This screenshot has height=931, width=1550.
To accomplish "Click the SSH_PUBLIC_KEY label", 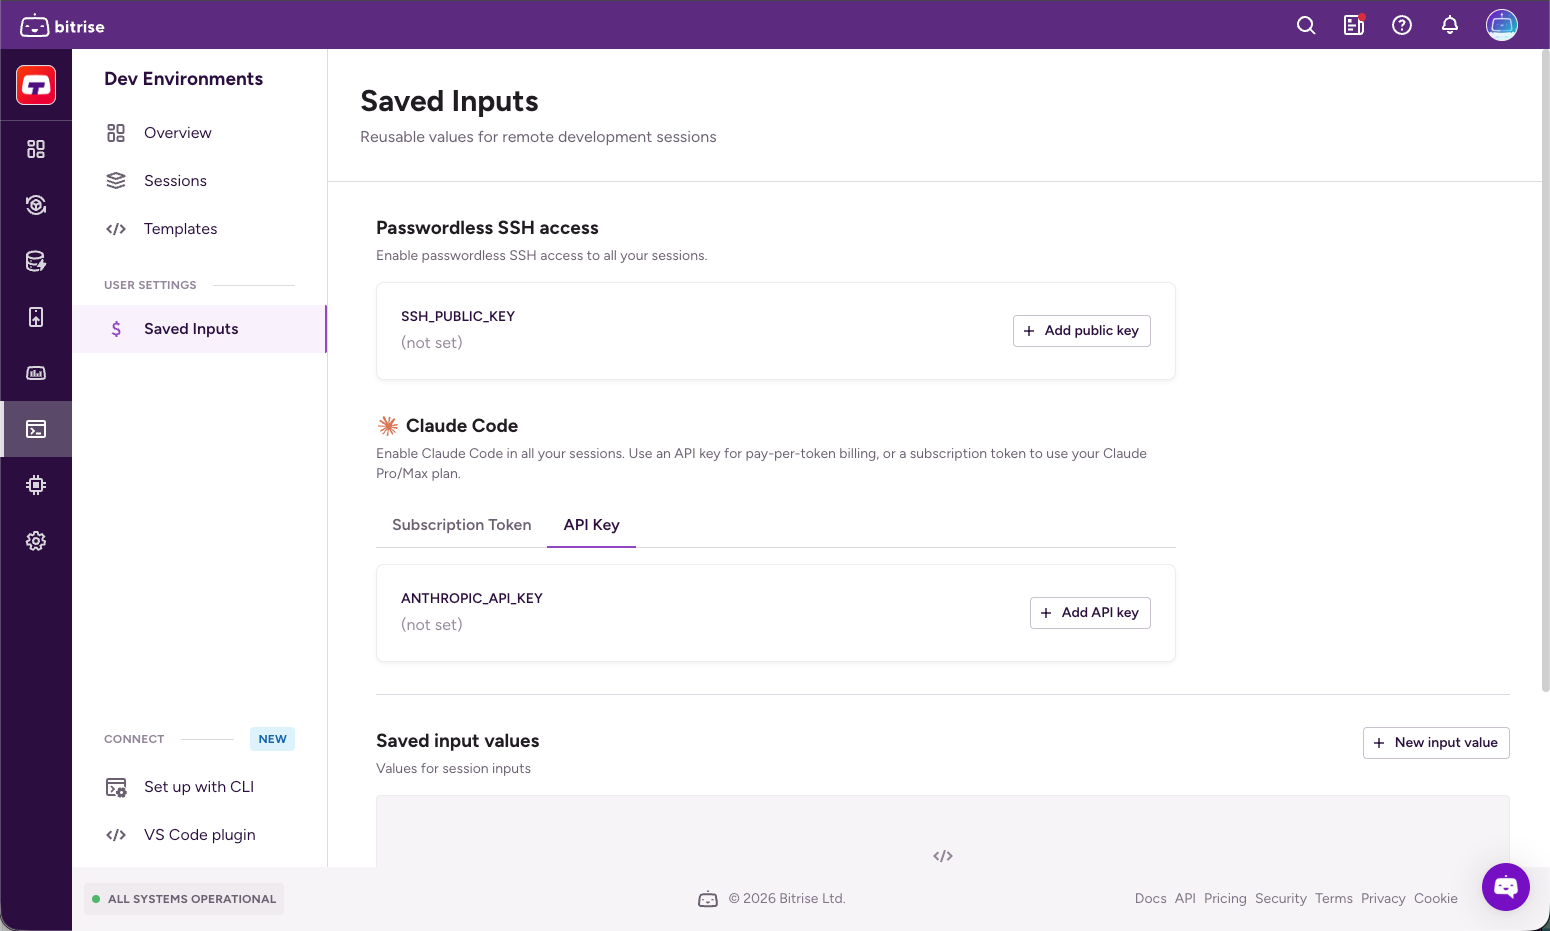I will tap(458, 316).
